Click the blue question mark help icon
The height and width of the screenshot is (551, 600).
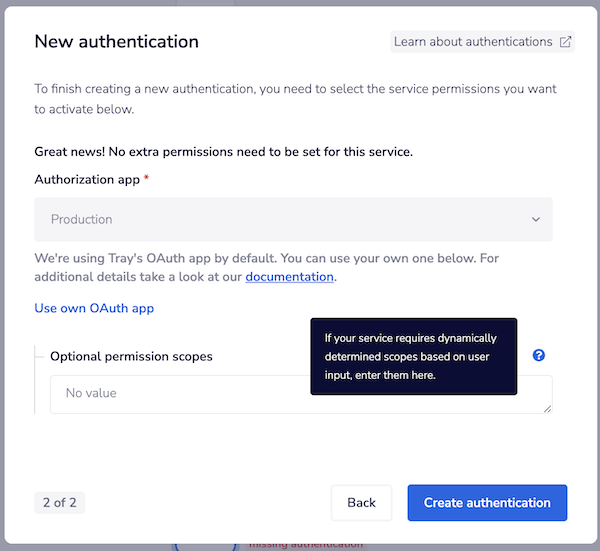pos(539,355)
